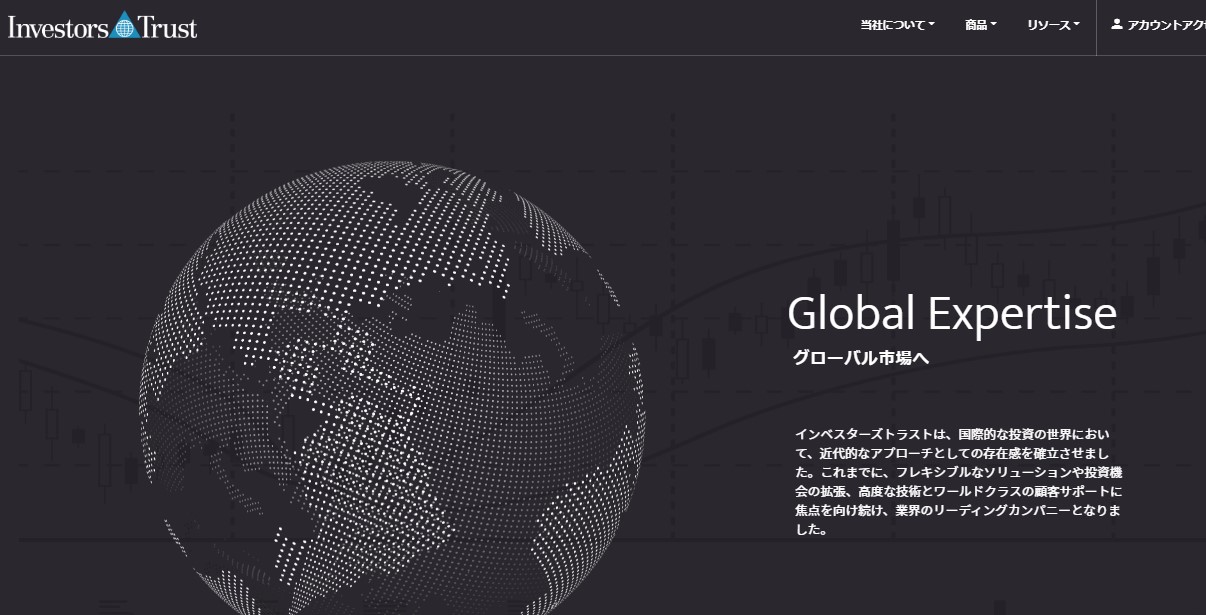Click the dotted globe graphic
Image resolution: width=1206 pixels, height=615 pixels.
coord(392,388)
